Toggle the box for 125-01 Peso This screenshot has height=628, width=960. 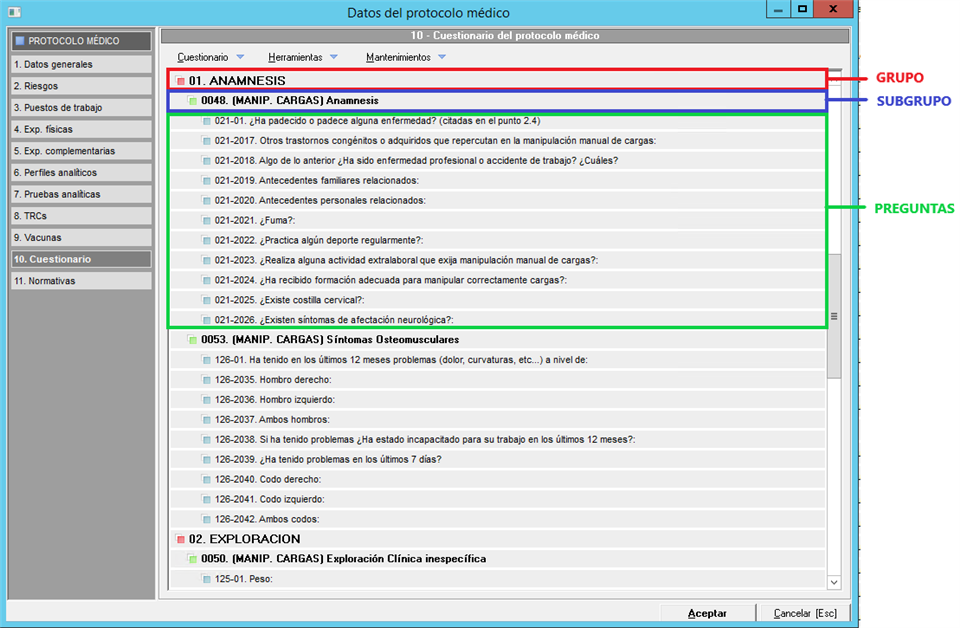point(207,579)
